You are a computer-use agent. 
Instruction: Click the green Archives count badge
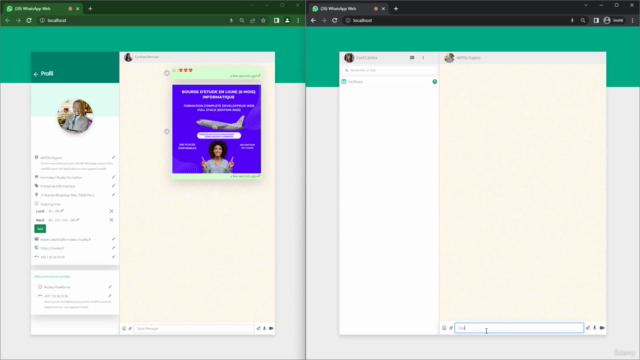coord(435,82)
